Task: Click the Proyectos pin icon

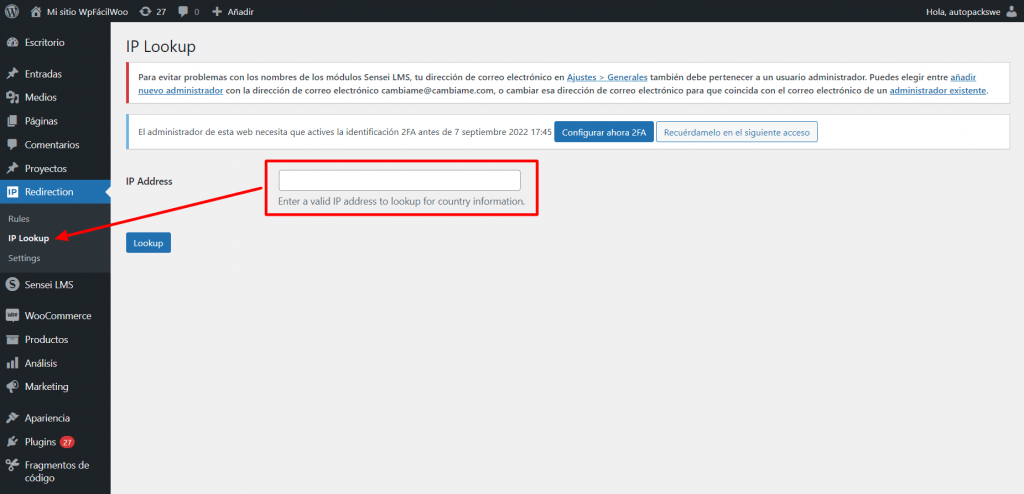Action: click(12, 168)
